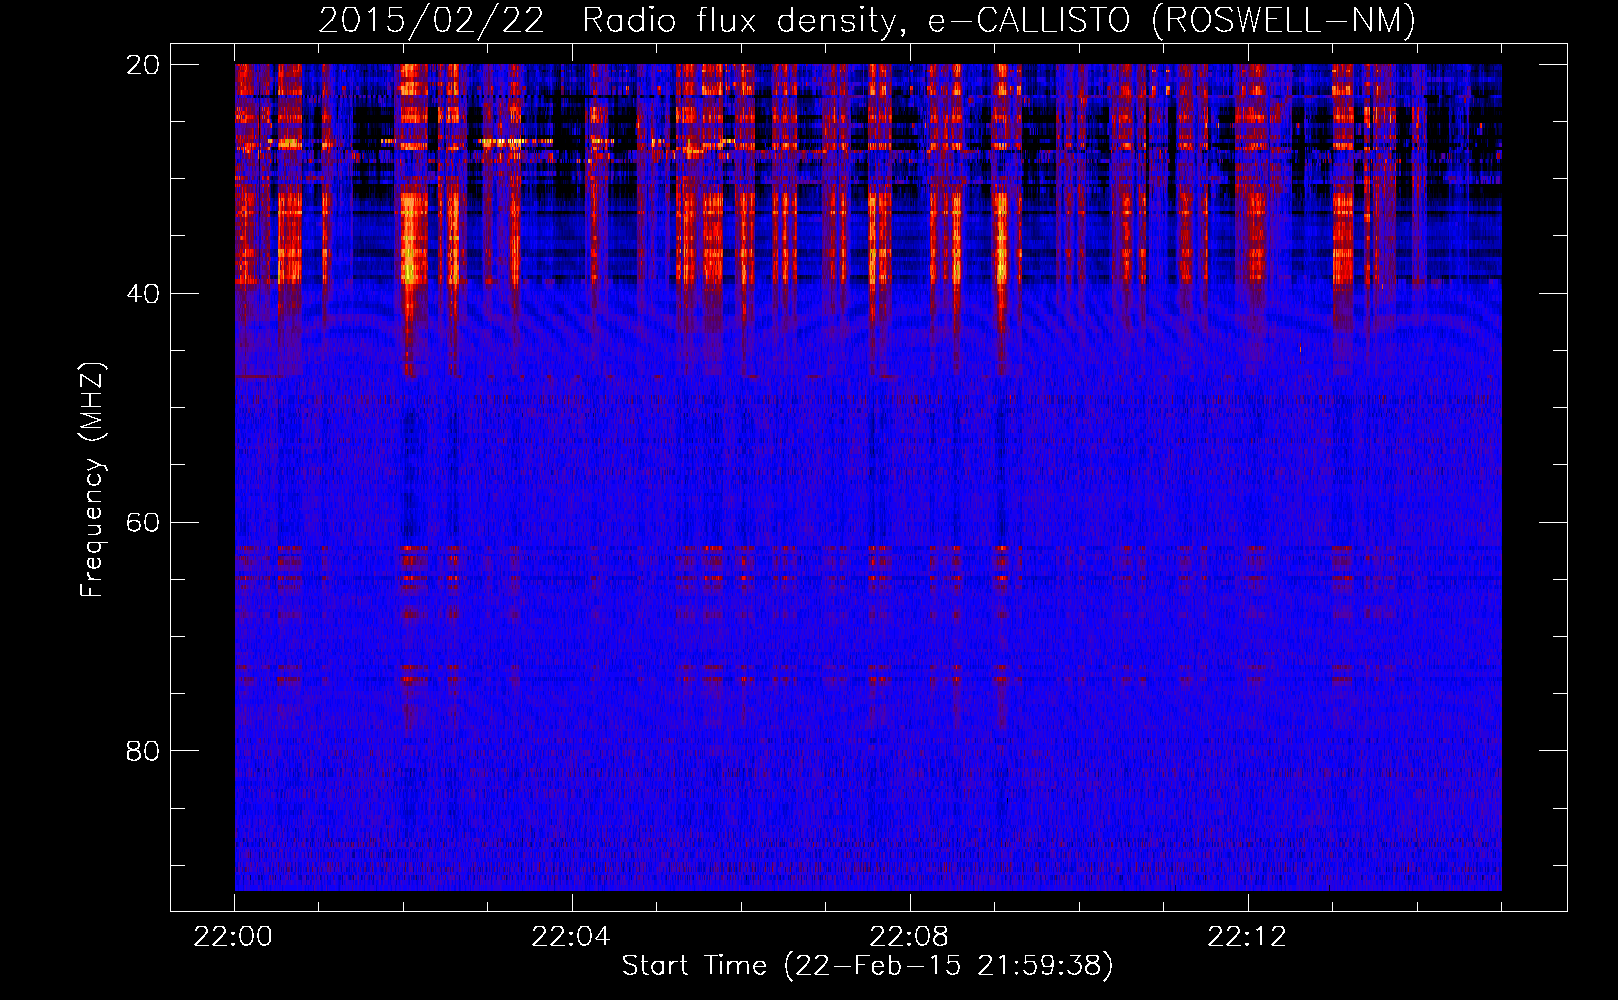This screenshot has width=1618, height=1000.
Task: Click the 80 MHz frequency tick label
Action: [x=143, y=751]
